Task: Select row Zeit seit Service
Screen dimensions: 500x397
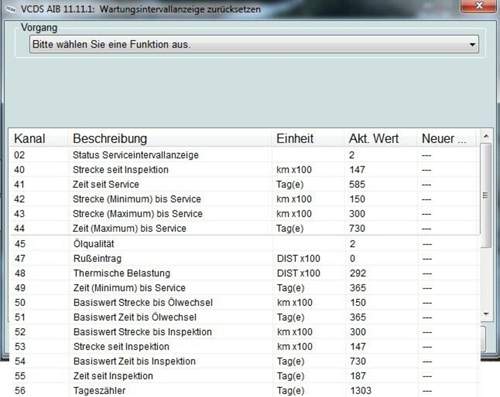Action: (x=245, y=184)
